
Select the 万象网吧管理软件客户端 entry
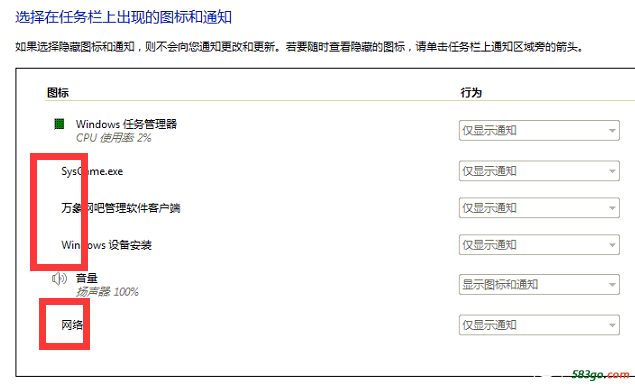[x=121, y=208]
